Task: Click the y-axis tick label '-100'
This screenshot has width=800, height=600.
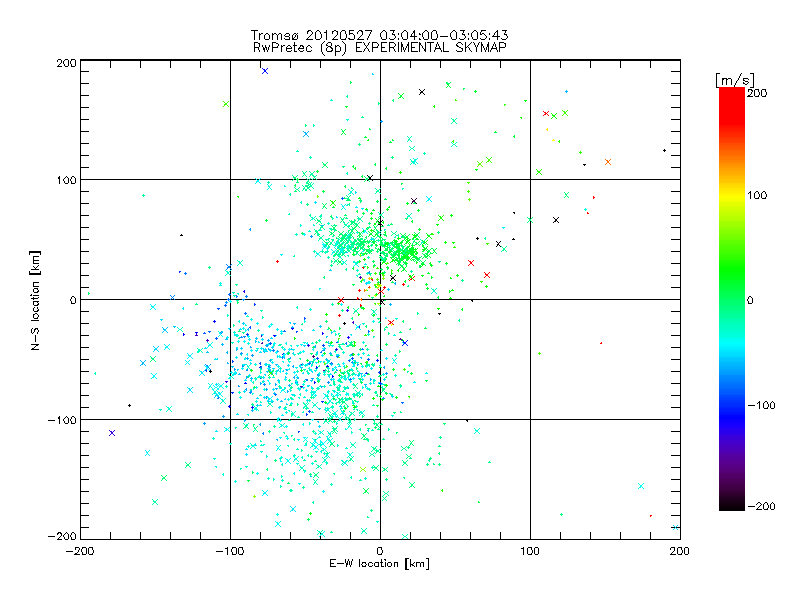Action: pyautogui.click(x=62, y=420)
